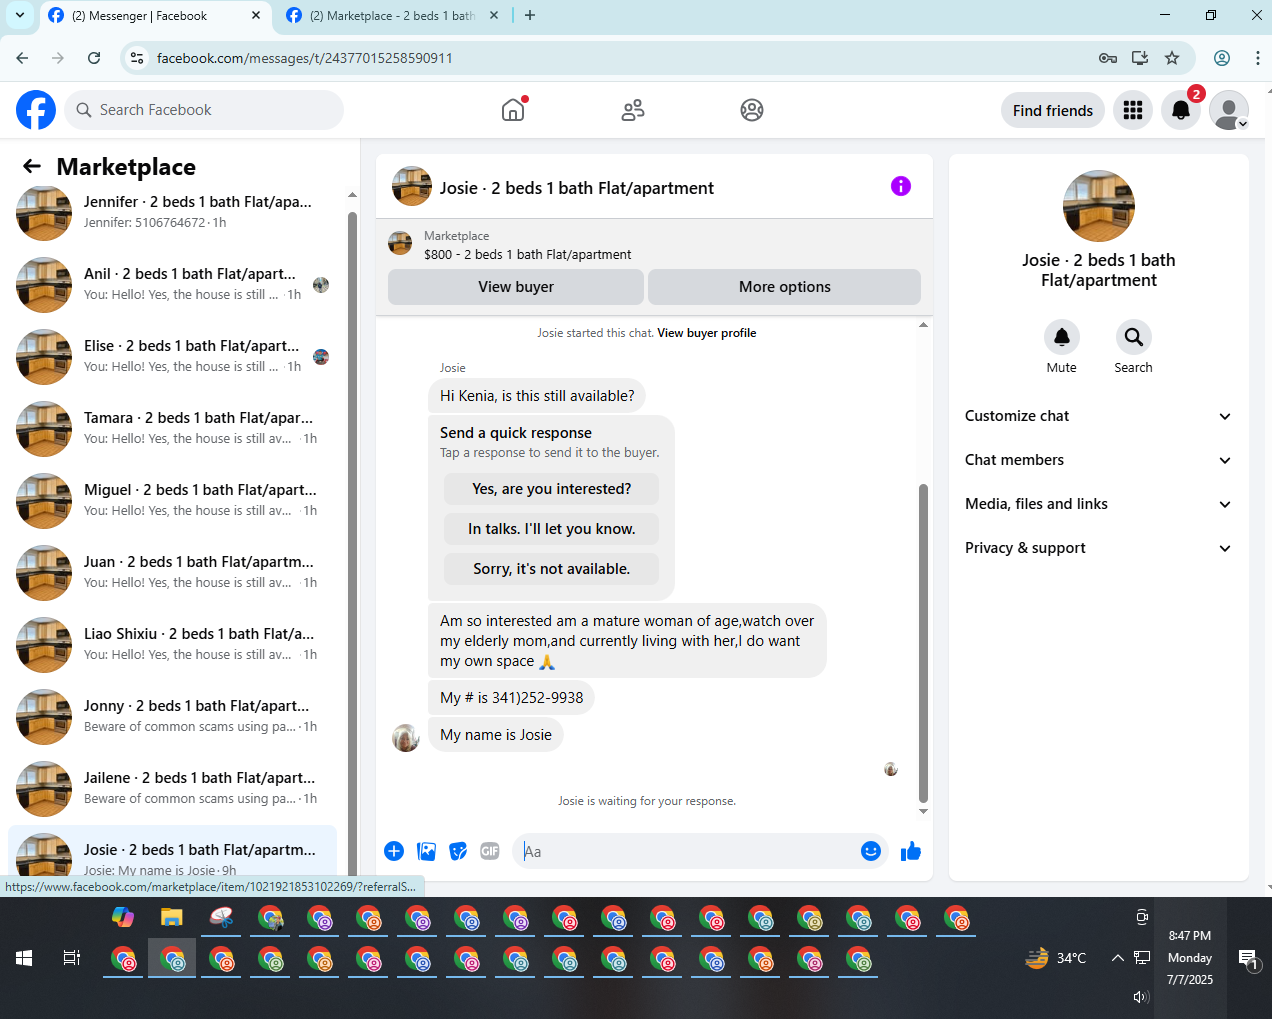Open File Explorer from taskbar

pyautogui.click(x=172, y=917)
